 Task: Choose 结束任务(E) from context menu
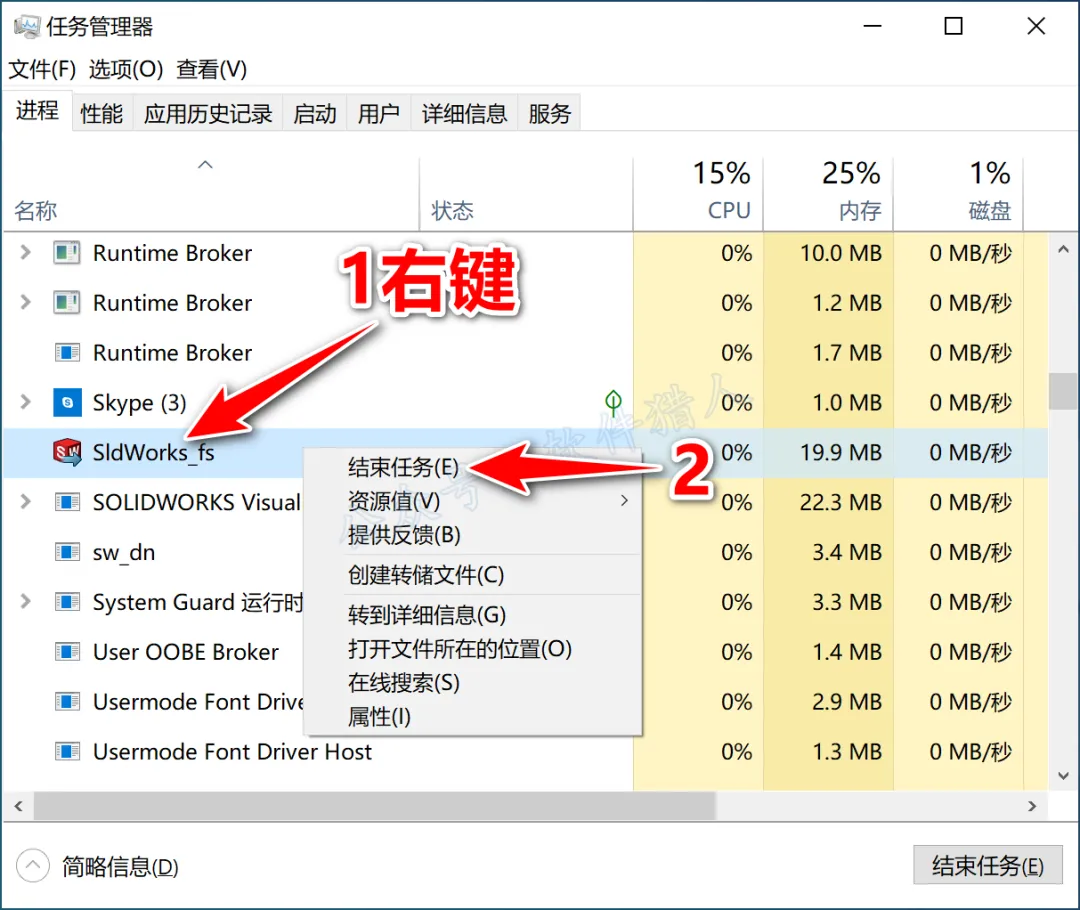[x=472, y=467]
